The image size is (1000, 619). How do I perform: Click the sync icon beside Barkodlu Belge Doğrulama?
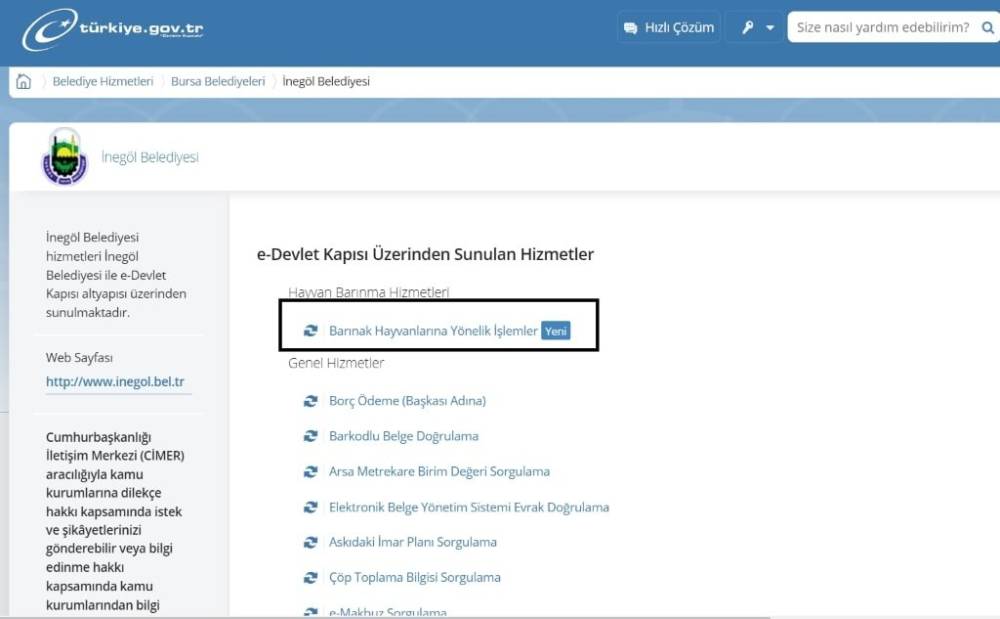(x=310, y=436)
